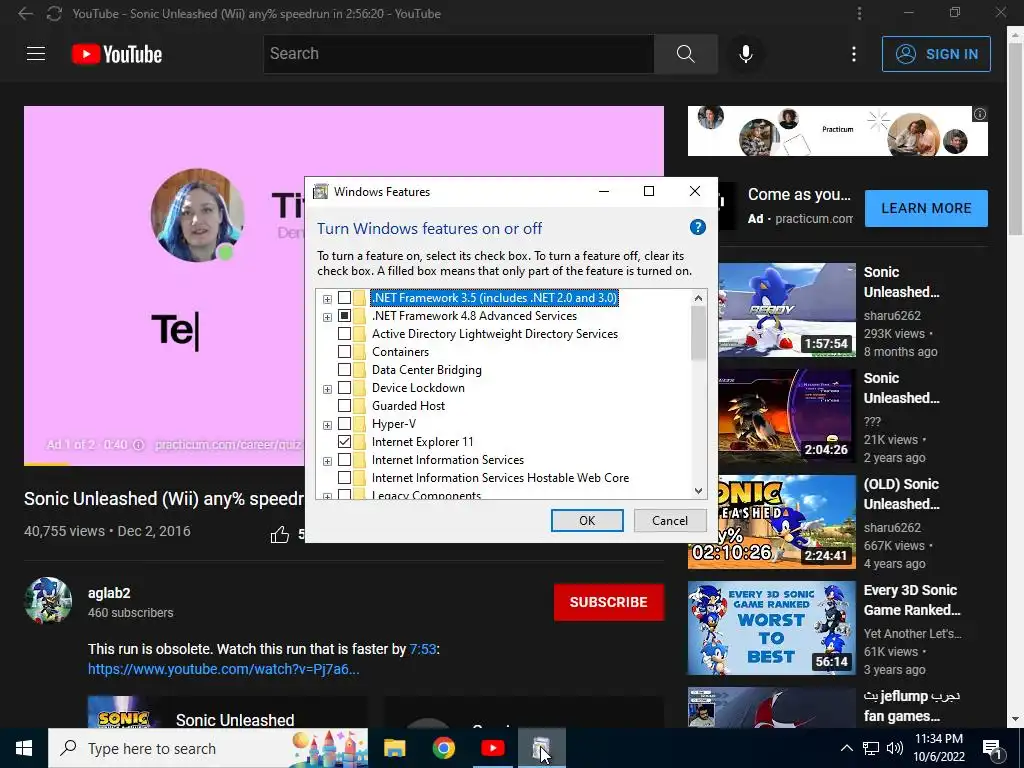Click features list scroll up arrow
Image resolution: width=1024 pixels, height=768 pixels.
698,298
